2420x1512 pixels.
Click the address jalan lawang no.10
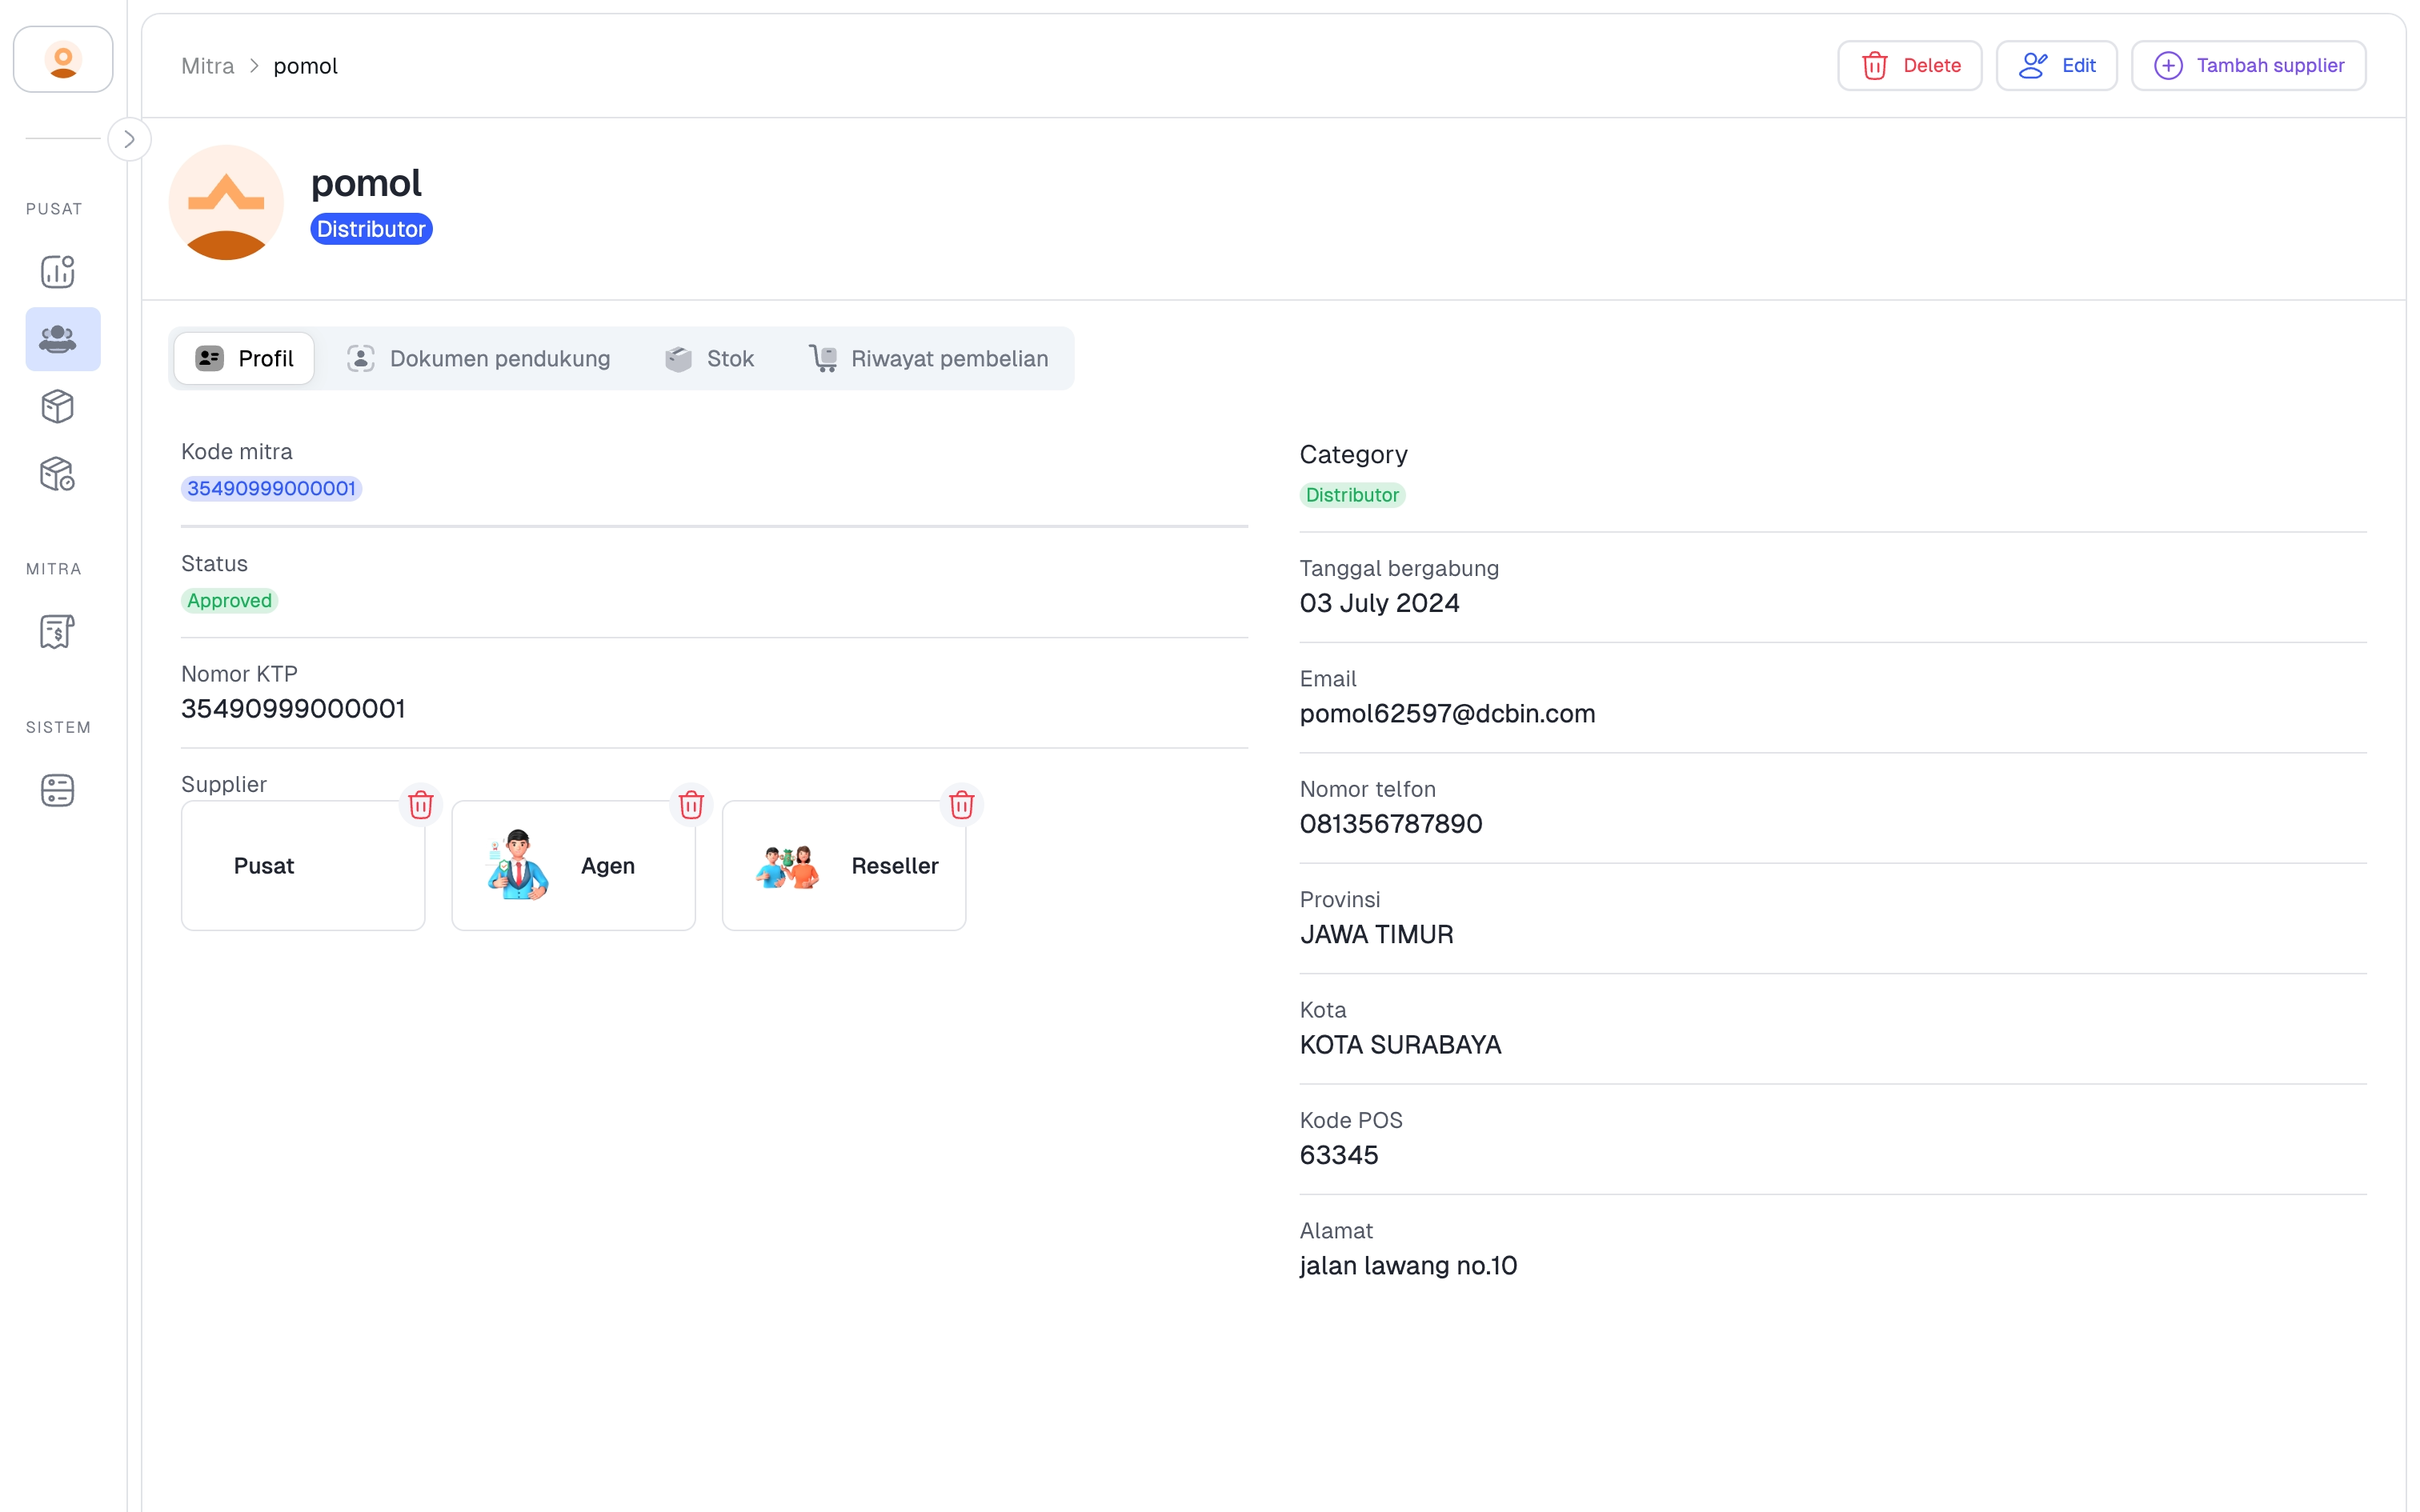[x=1408, y=1265]
